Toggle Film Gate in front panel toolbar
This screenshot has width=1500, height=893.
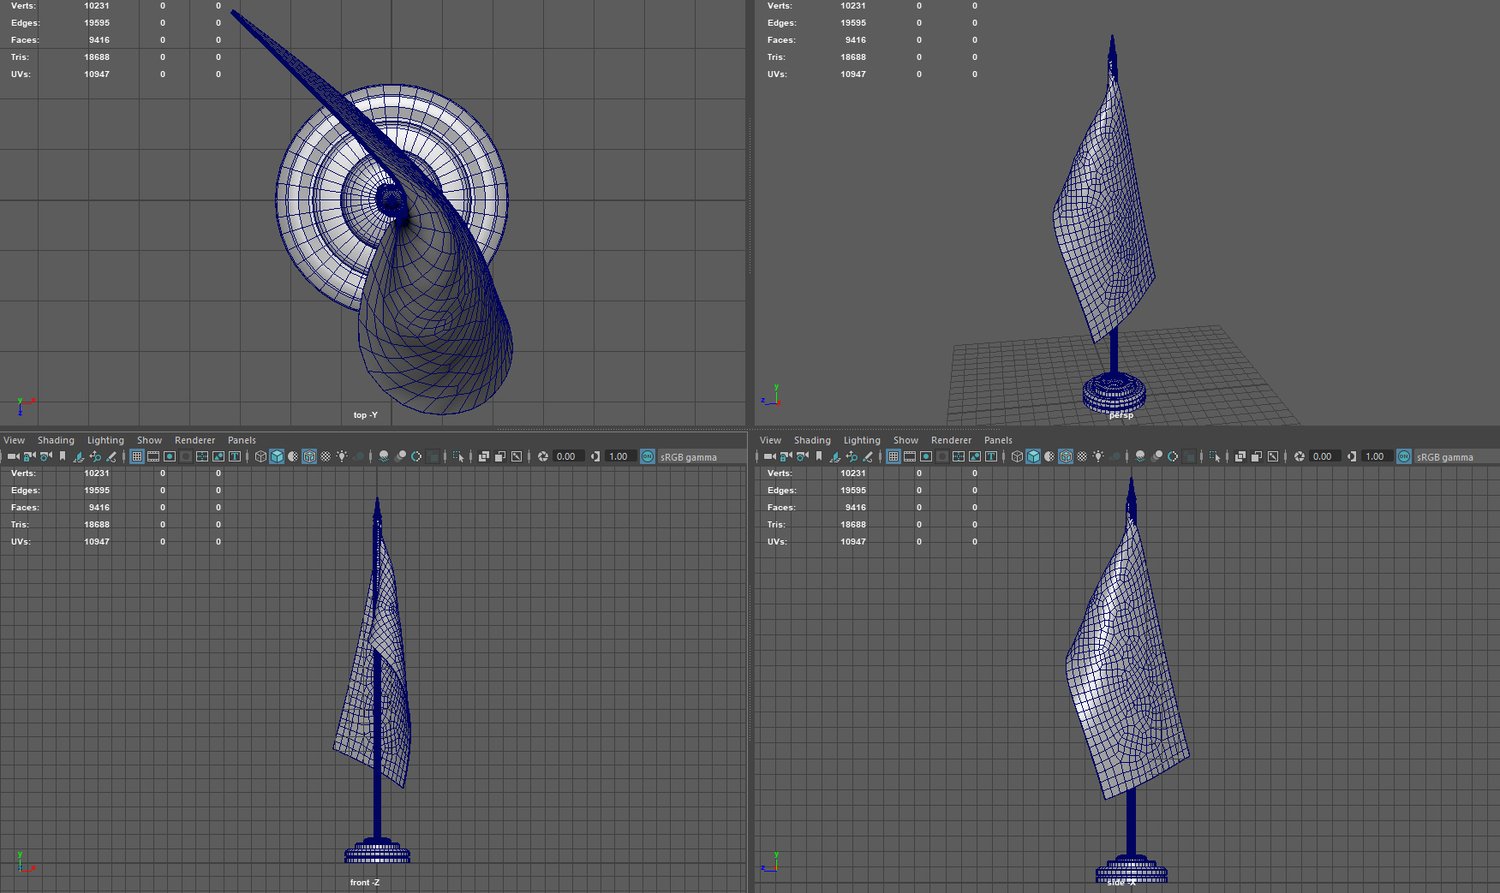pyautogui.click(x=153, y=457)
